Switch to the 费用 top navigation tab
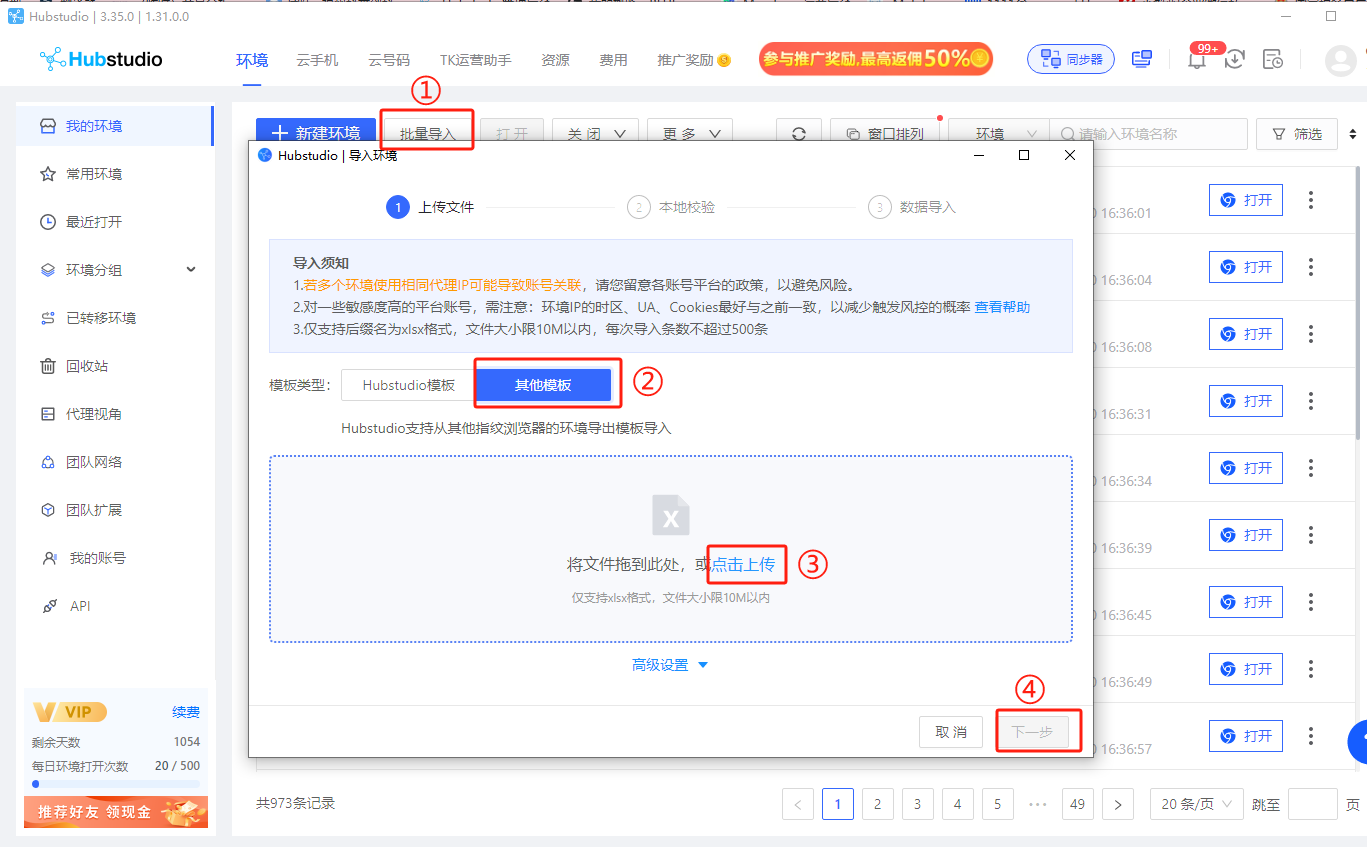 tap(613, 60)
